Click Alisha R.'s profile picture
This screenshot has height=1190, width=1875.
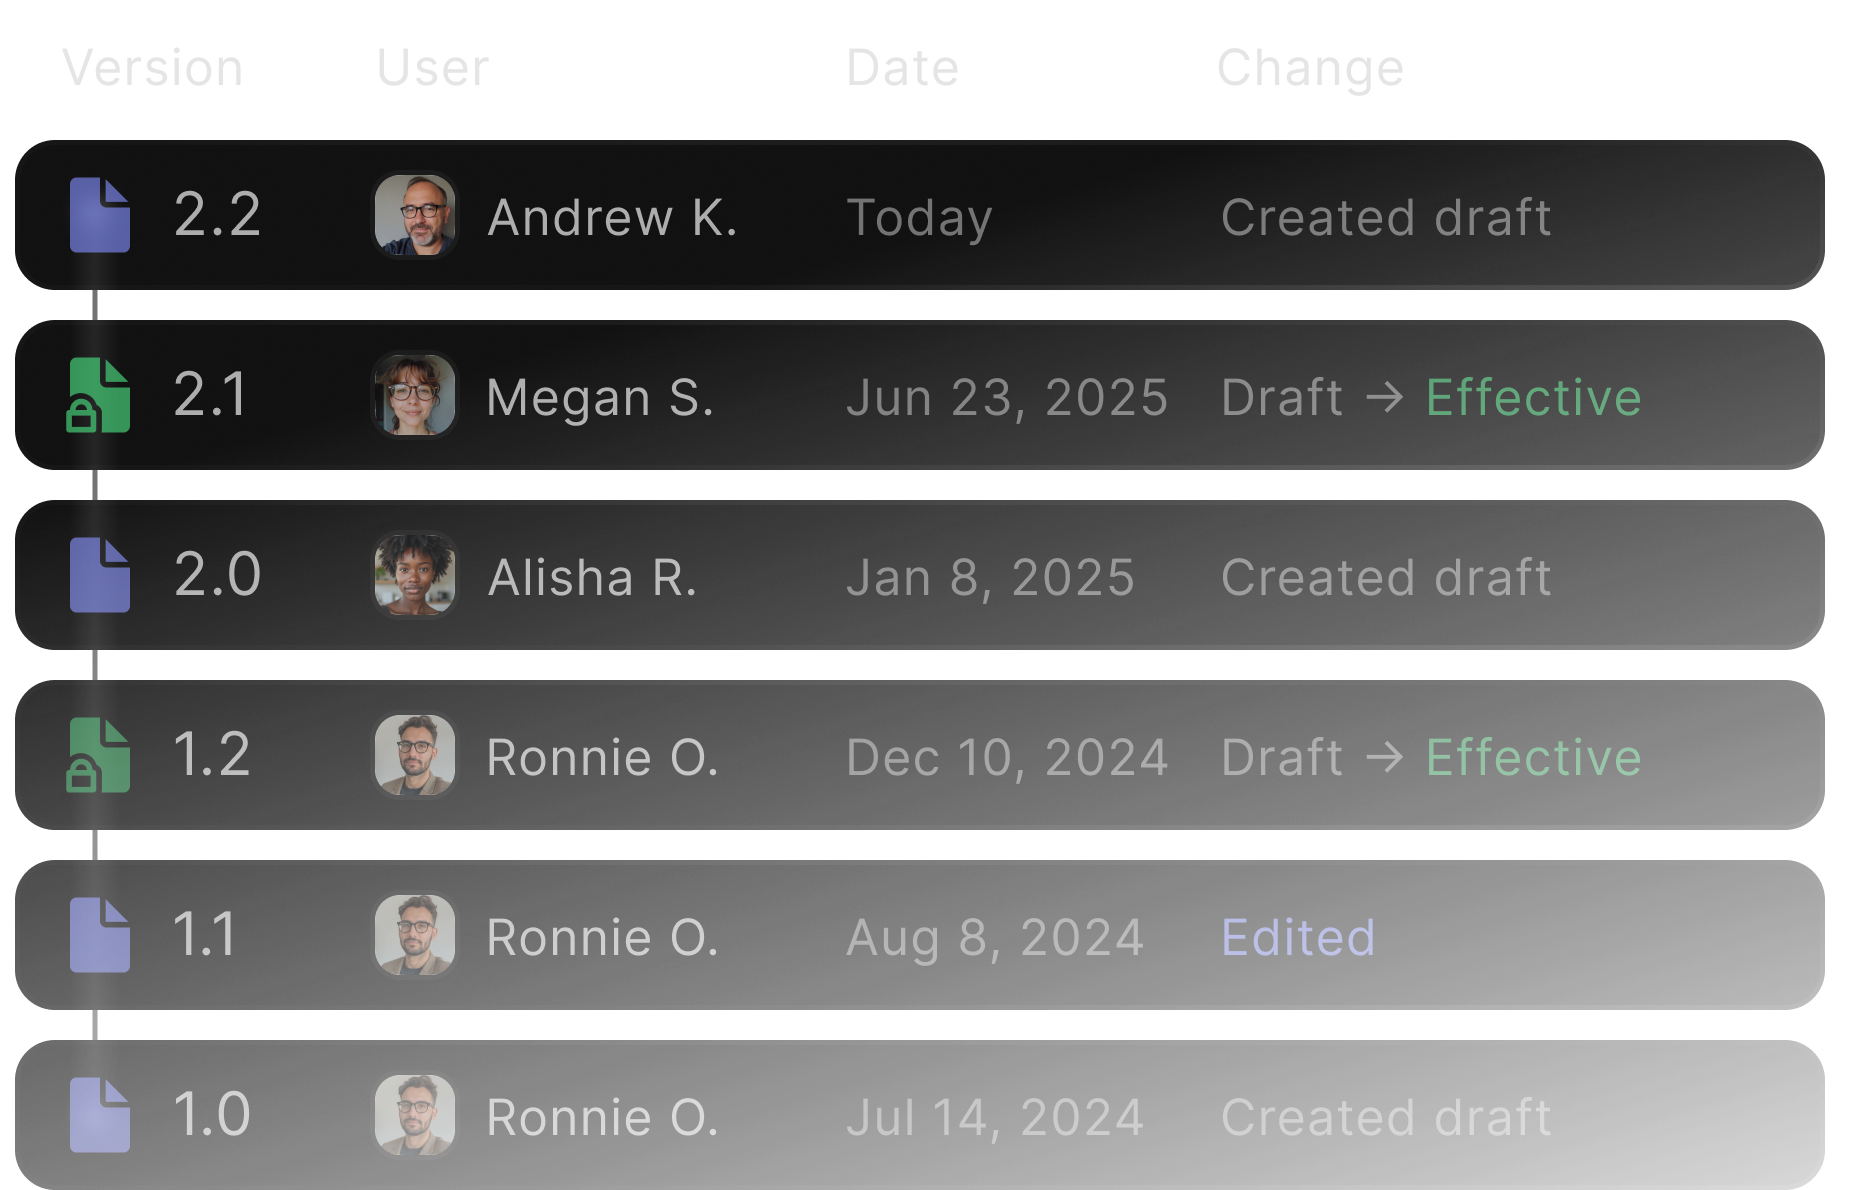click(415, 575)
